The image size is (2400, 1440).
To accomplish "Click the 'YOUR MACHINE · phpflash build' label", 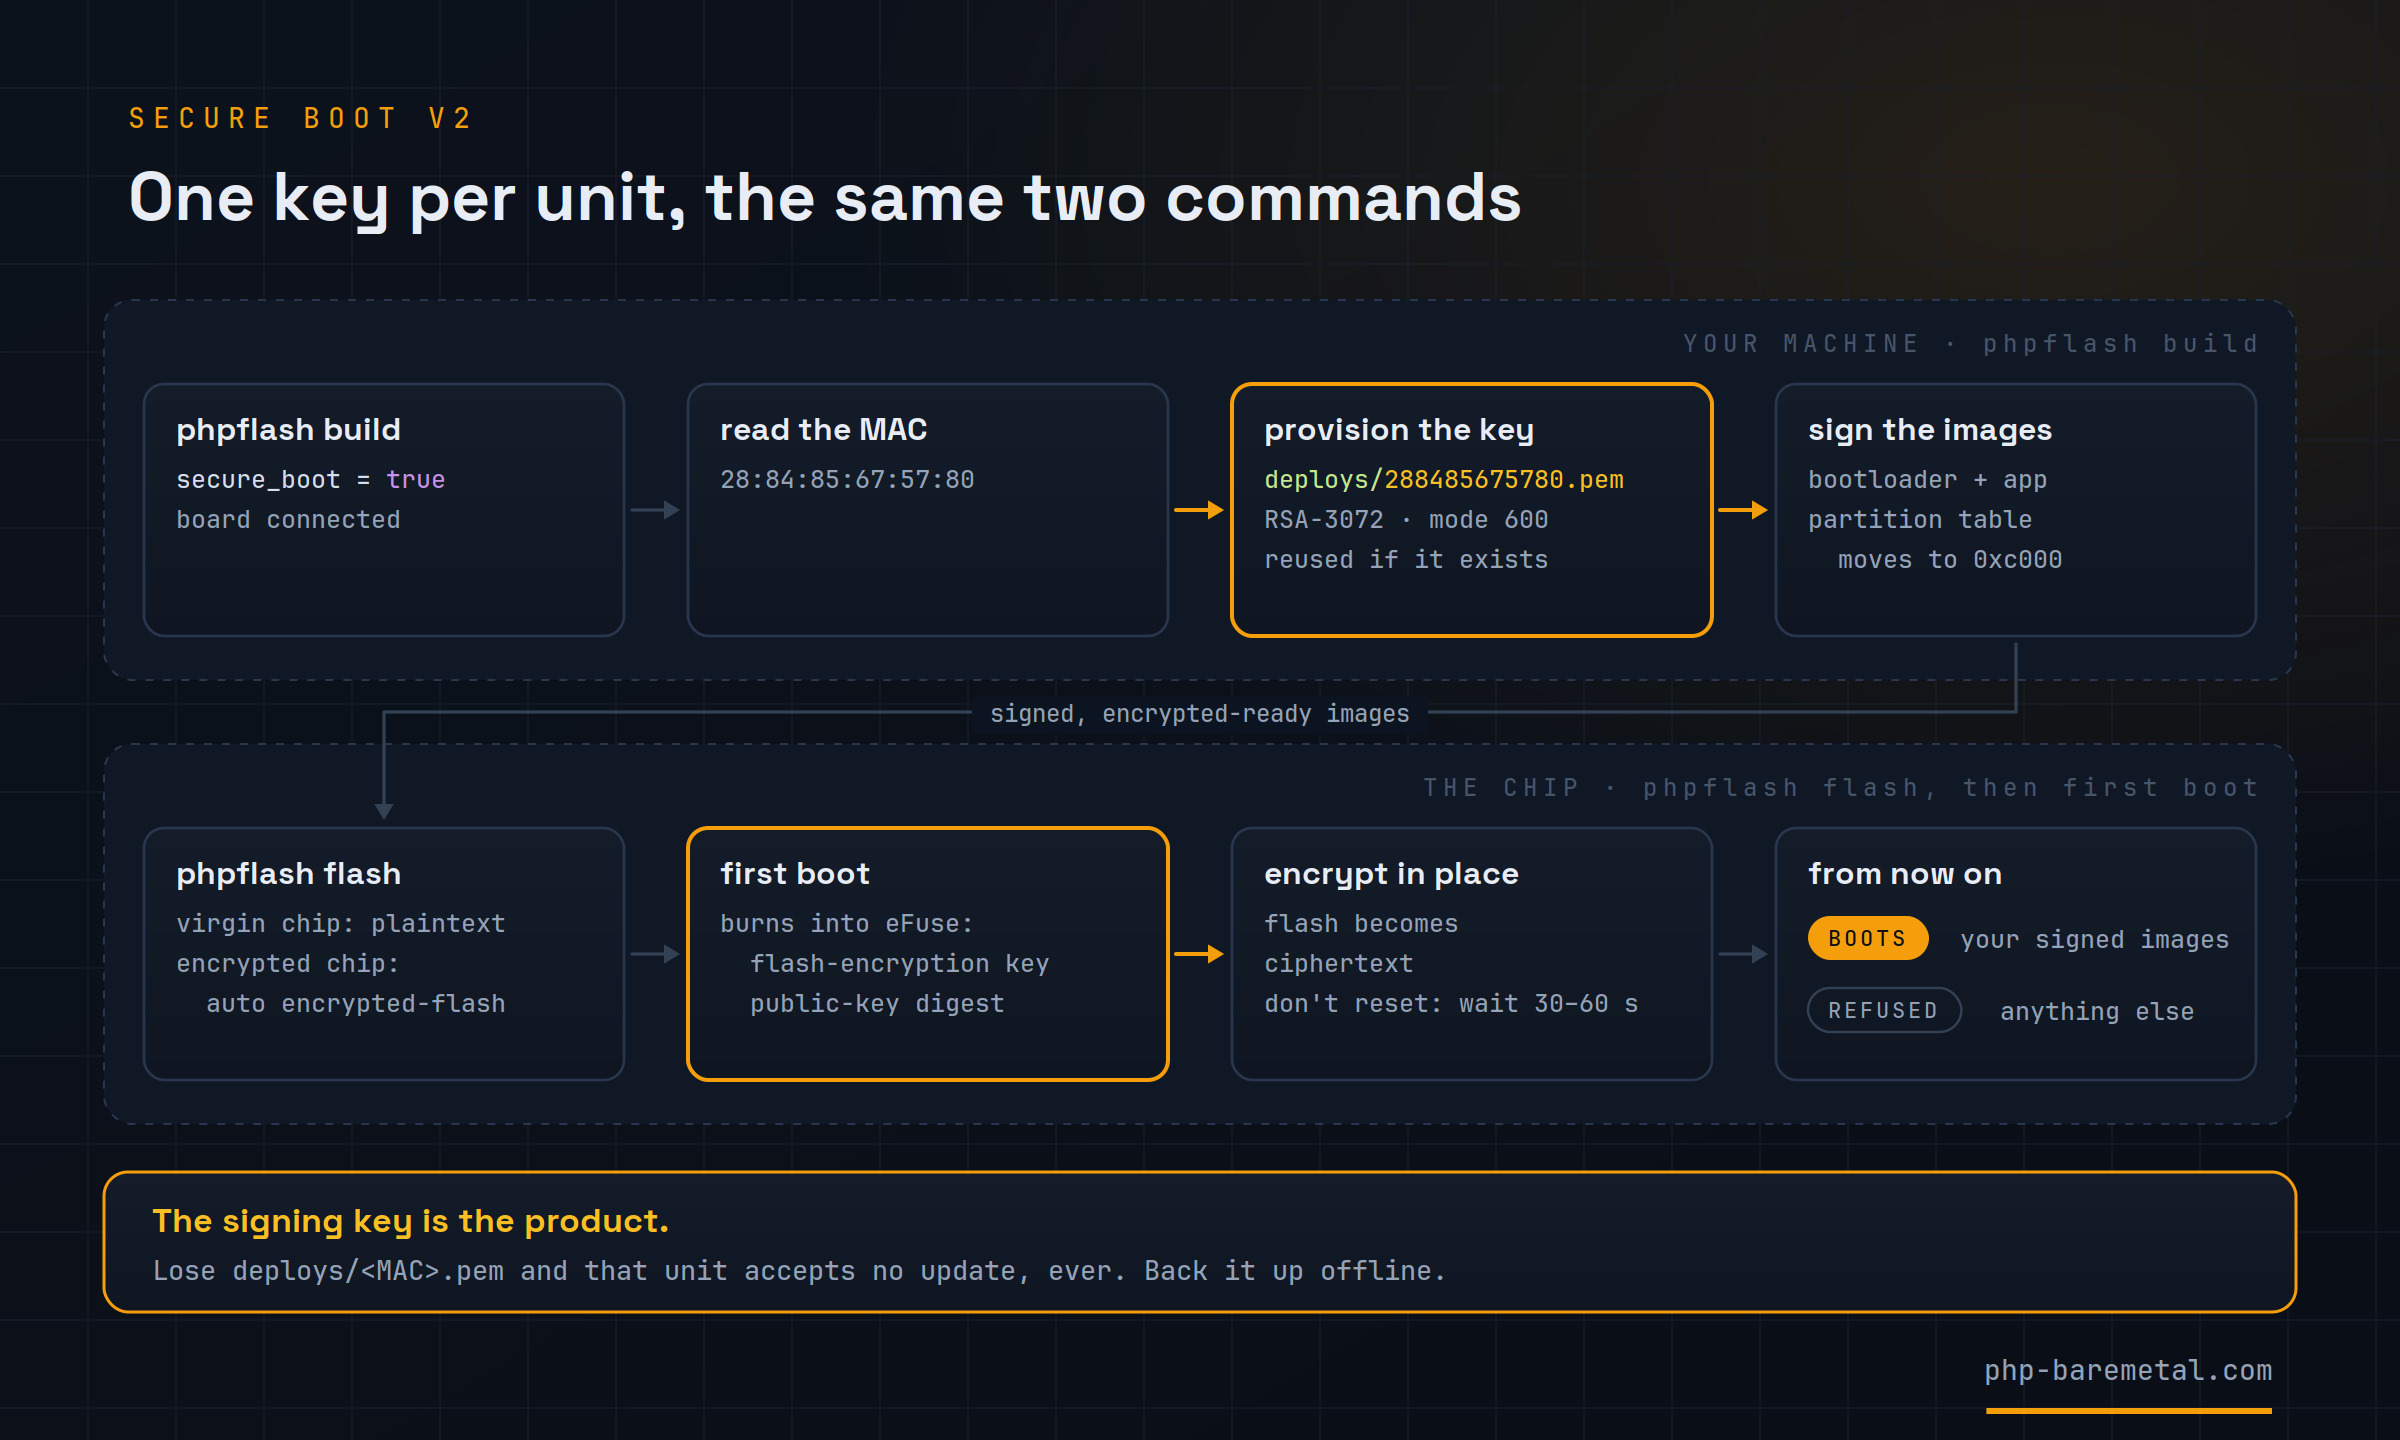I will coord(1970,344).
